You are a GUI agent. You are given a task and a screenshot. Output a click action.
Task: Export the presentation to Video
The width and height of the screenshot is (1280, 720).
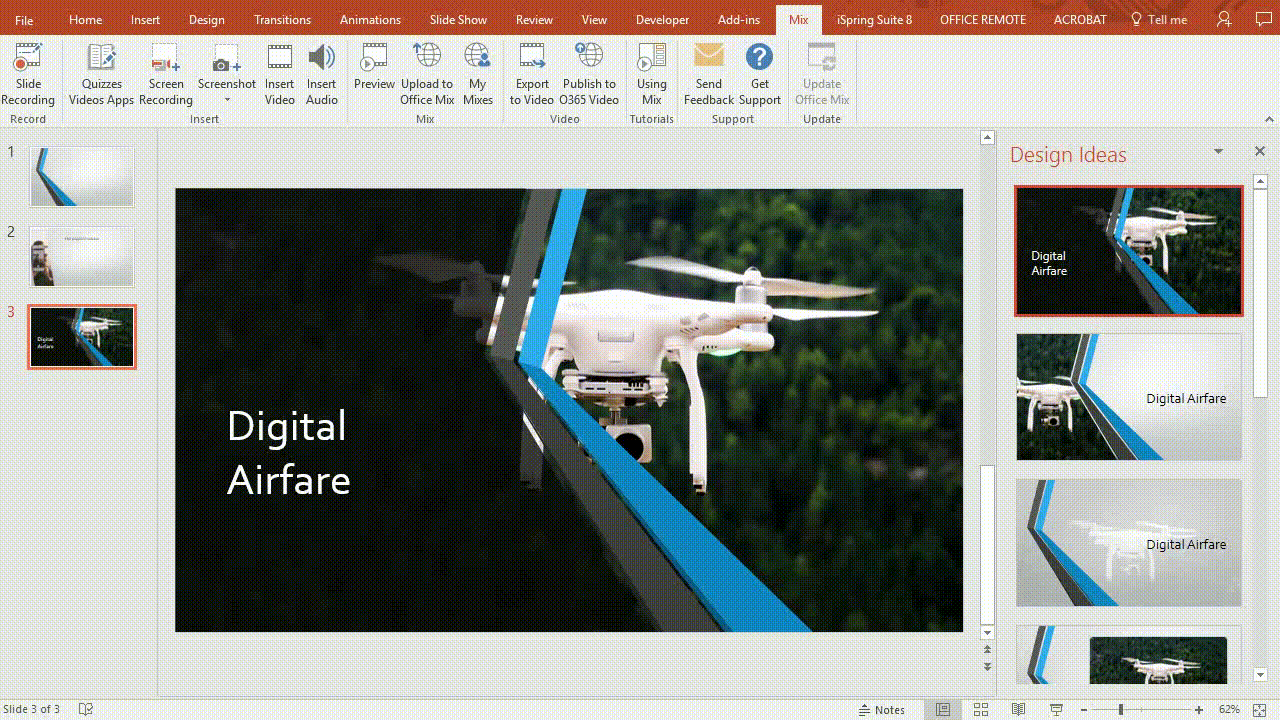tap(532, 70)
